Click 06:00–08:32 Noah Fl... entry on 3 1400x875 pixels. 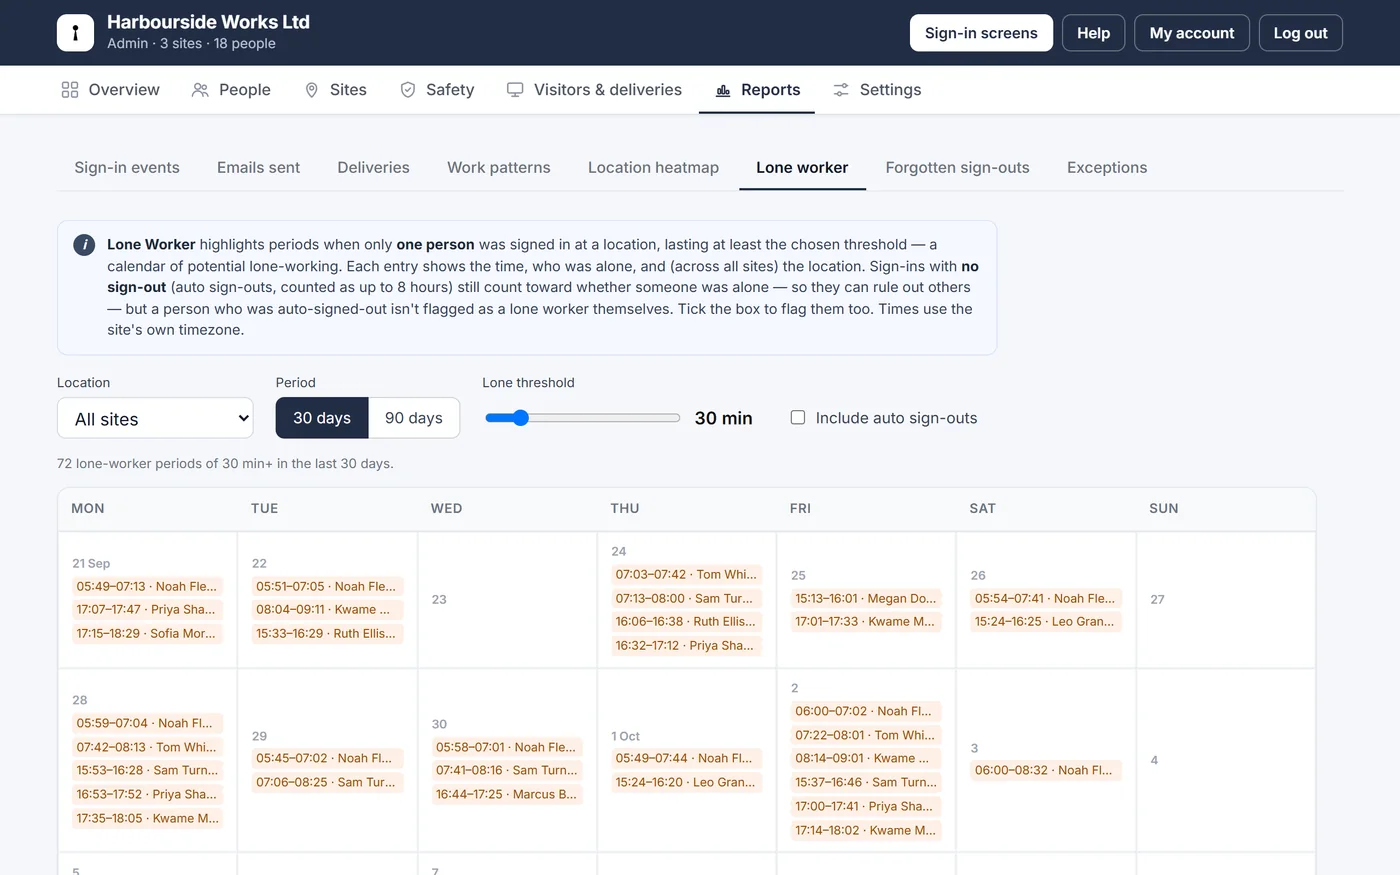point(1046,771)
